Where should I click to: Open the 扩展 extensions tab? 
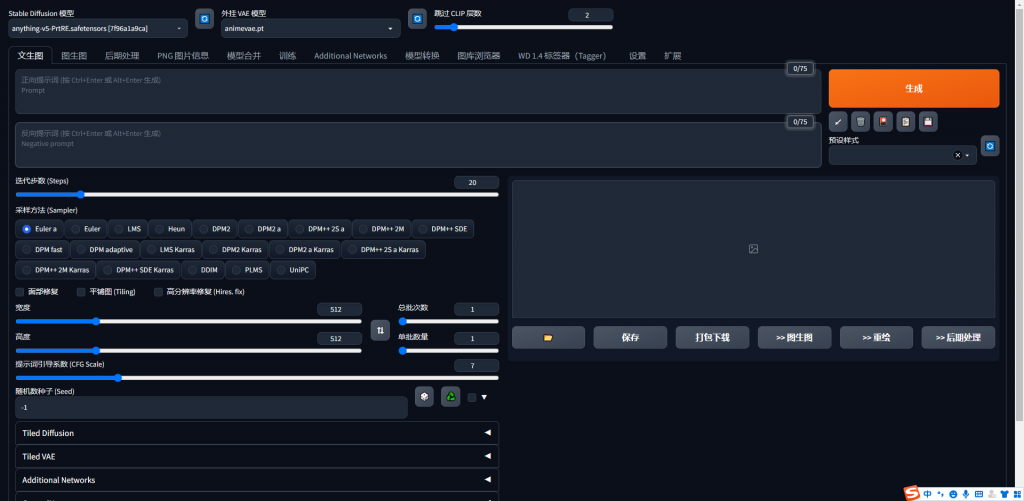pos(673,56)
